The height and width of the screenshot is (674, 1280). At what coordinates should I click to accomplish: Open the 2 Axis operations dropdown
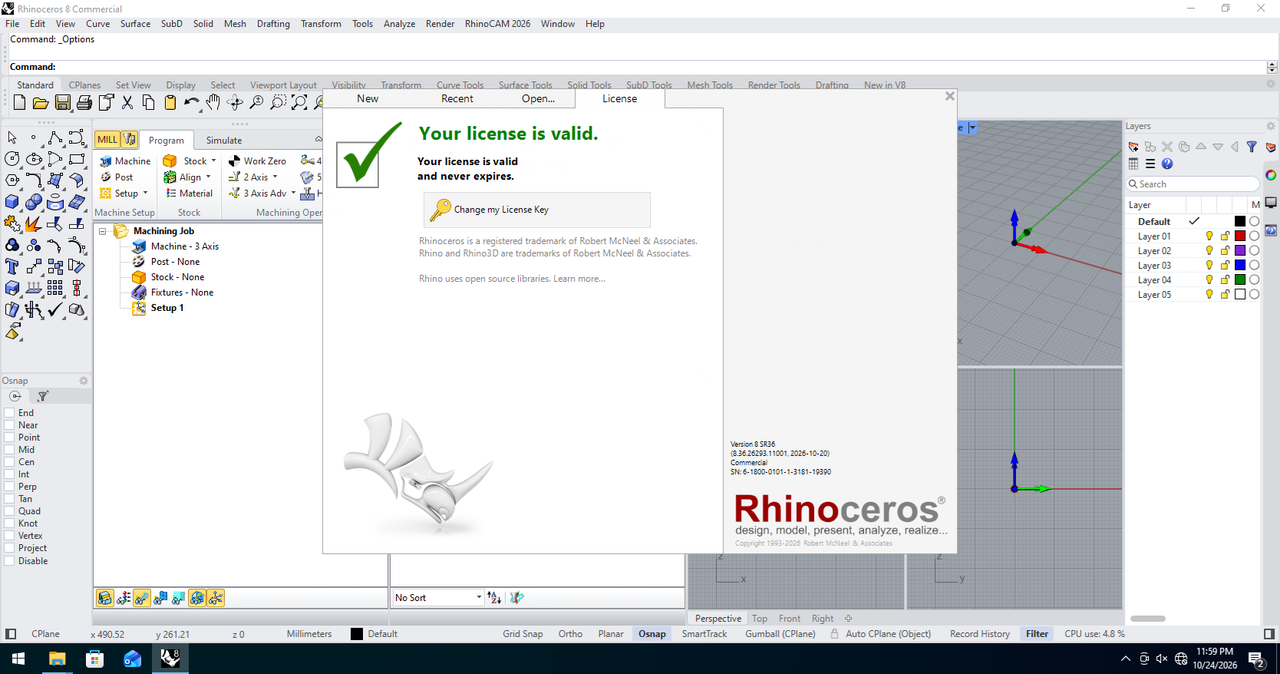(275, 177)
